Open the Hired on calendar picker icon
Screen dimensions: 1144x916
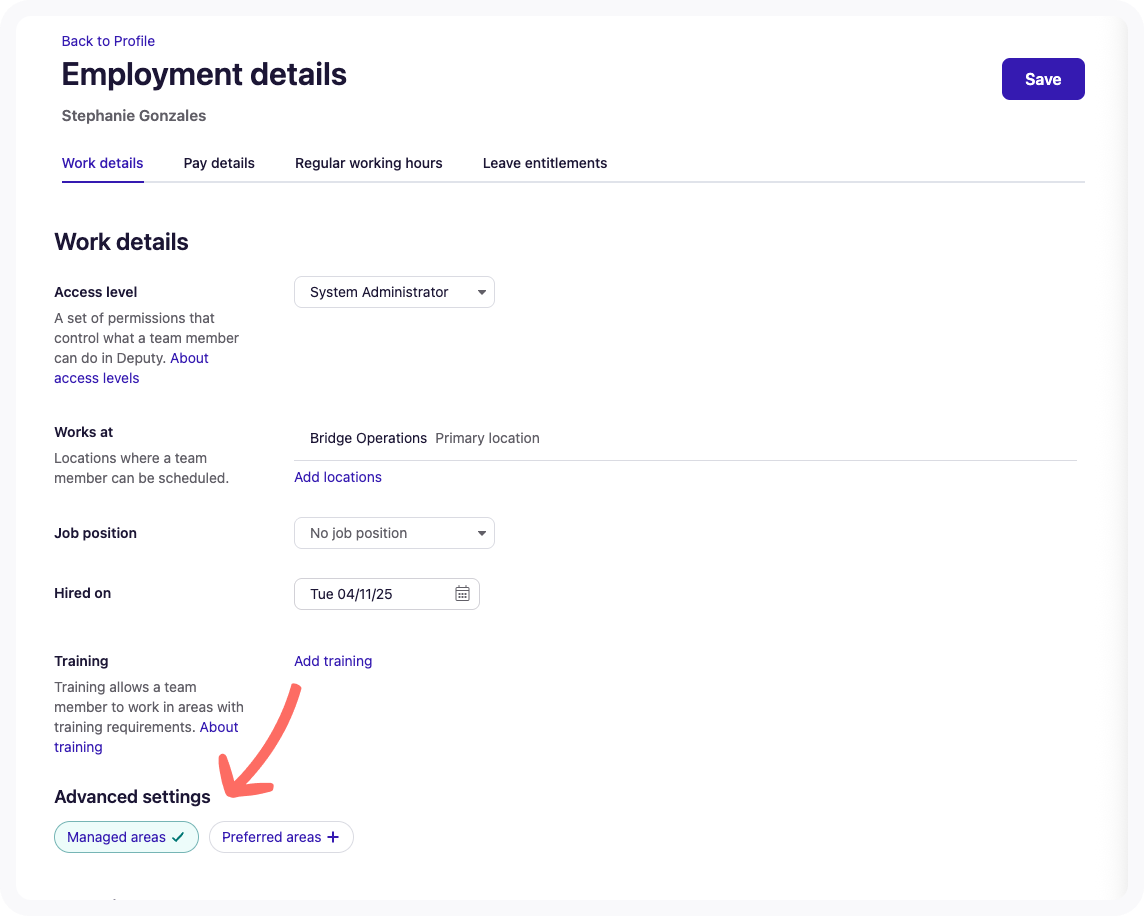click(462, 593)
